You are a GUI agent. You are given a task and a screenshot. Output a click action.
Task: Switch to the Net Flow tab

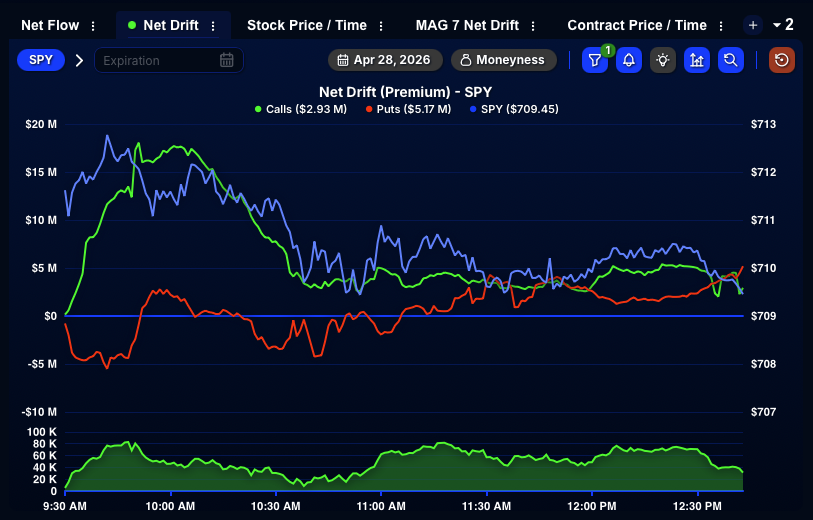50,25
